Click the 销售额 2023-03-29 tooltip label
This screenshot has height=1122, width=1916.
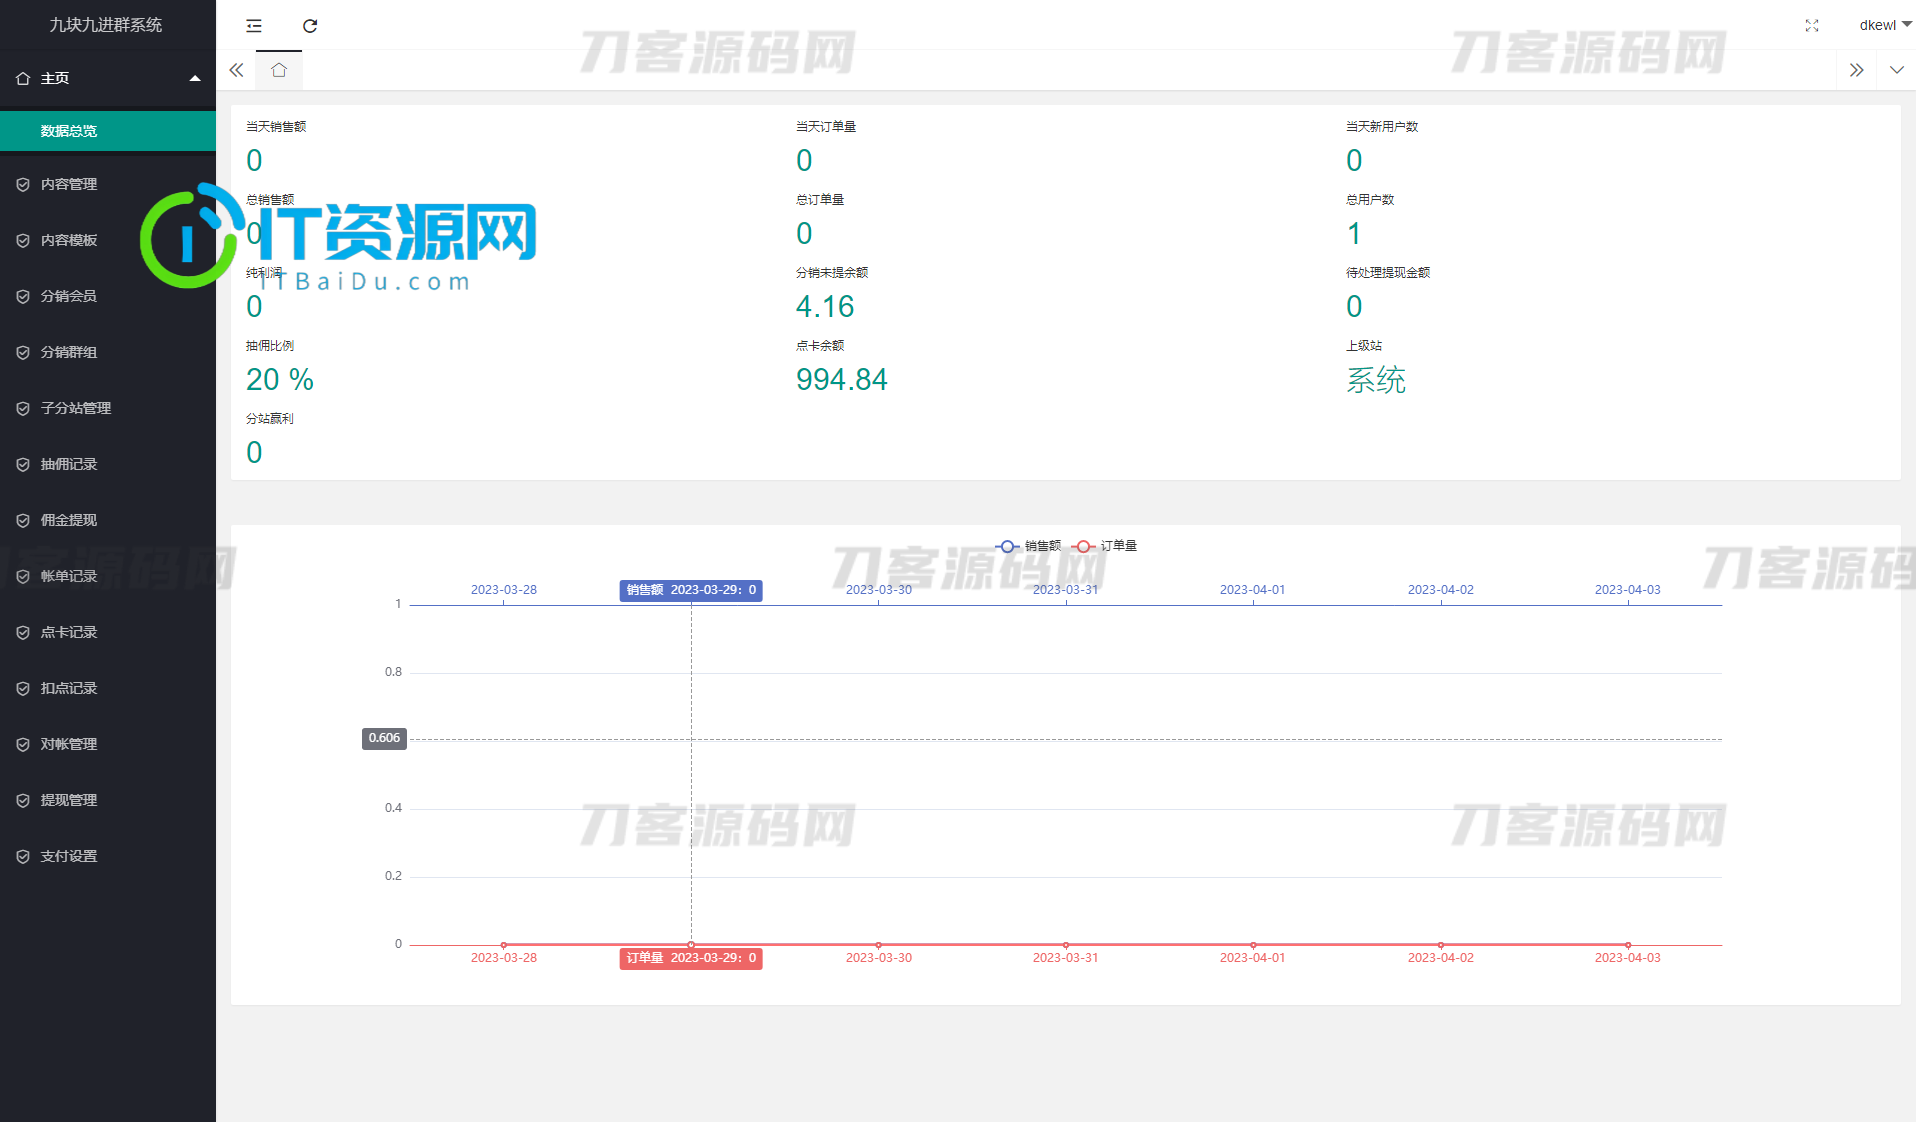(x=691, y=590)
